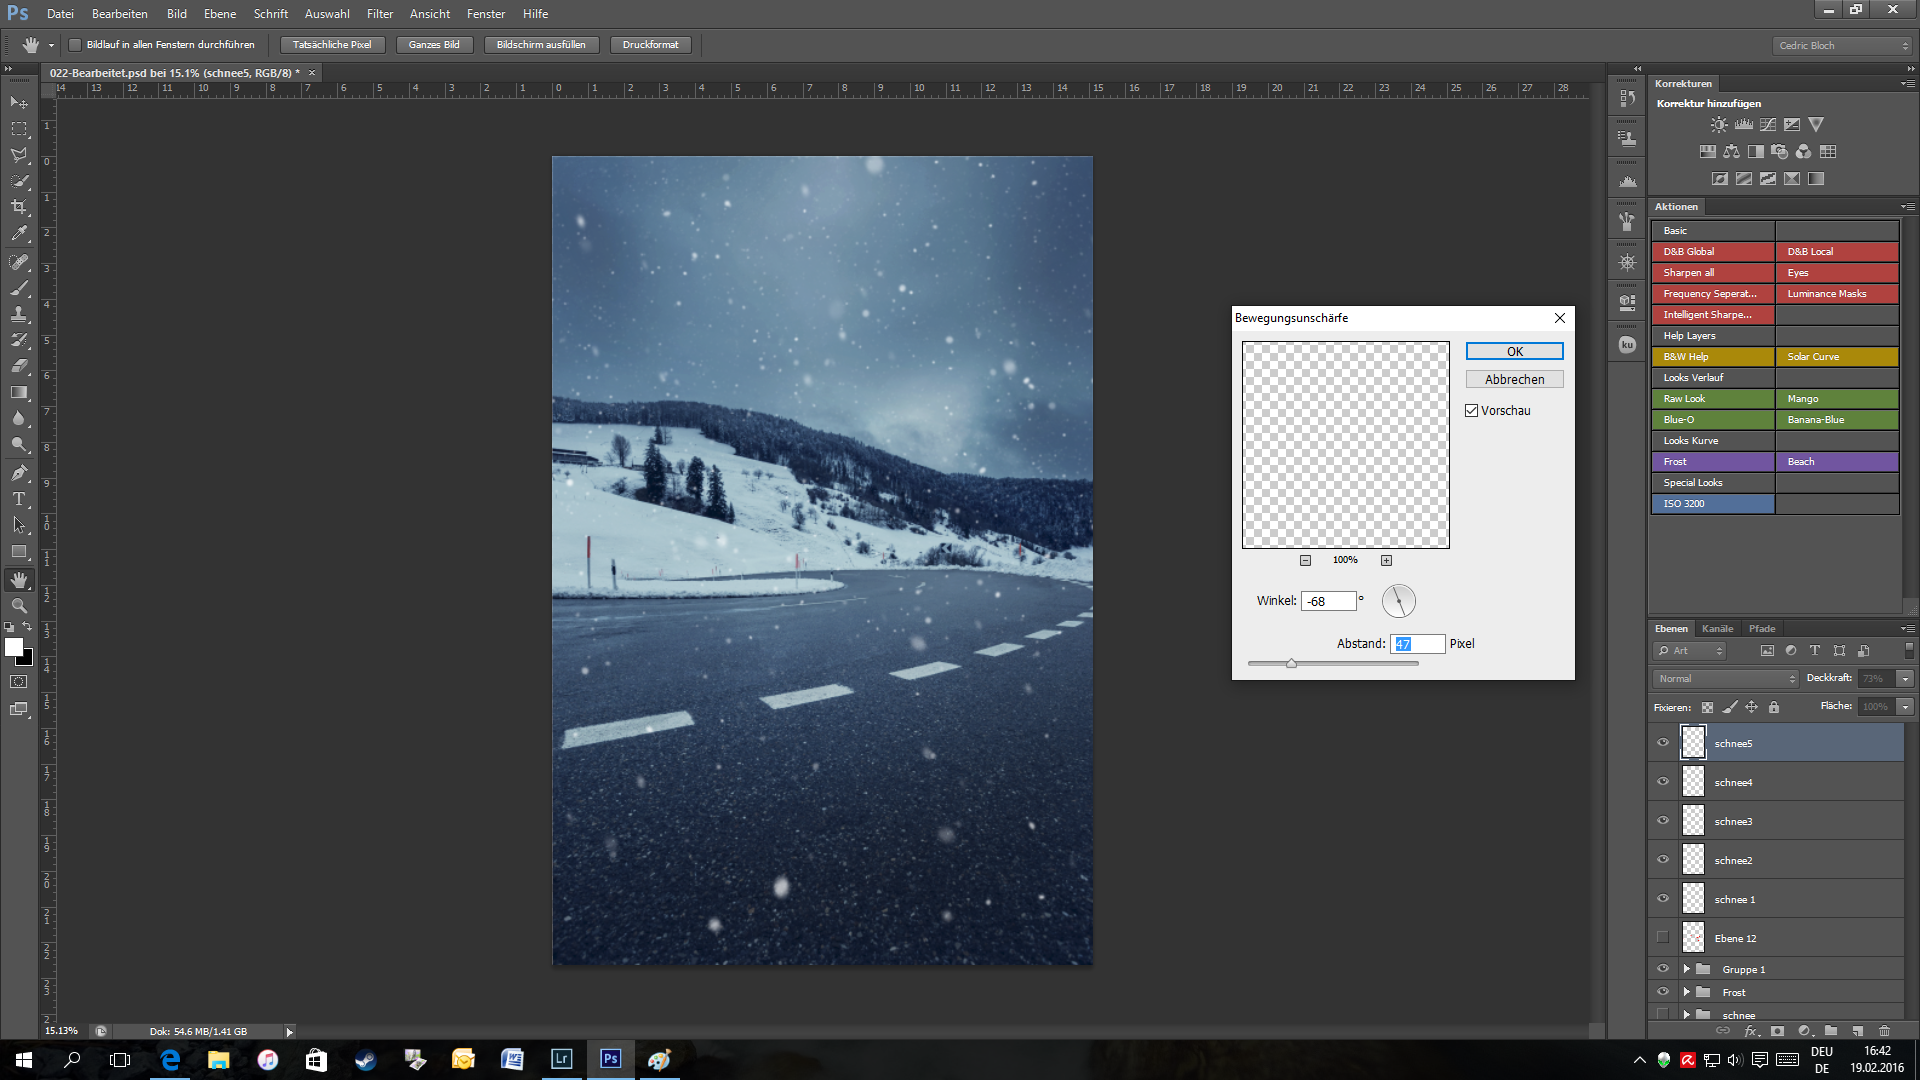Zoom out the blur preview

(x=1305, y=561)
